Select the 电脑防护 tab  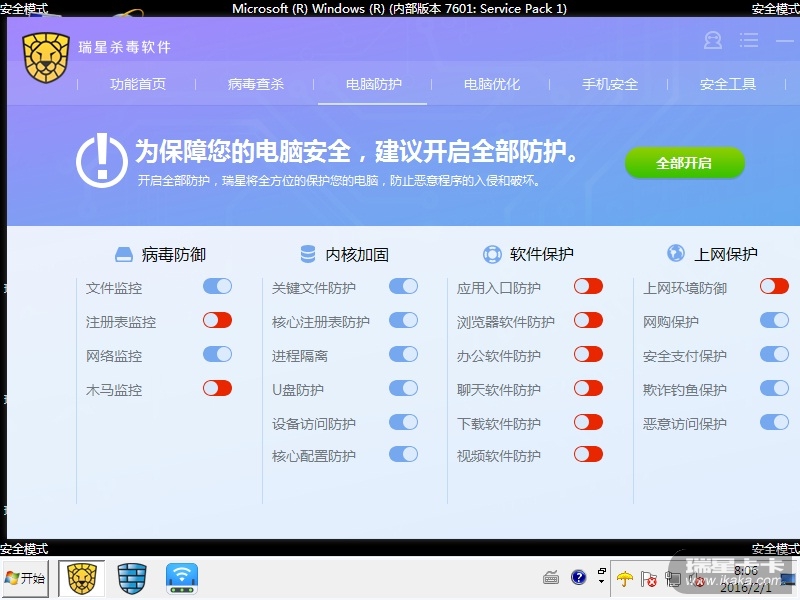point(373,84)
